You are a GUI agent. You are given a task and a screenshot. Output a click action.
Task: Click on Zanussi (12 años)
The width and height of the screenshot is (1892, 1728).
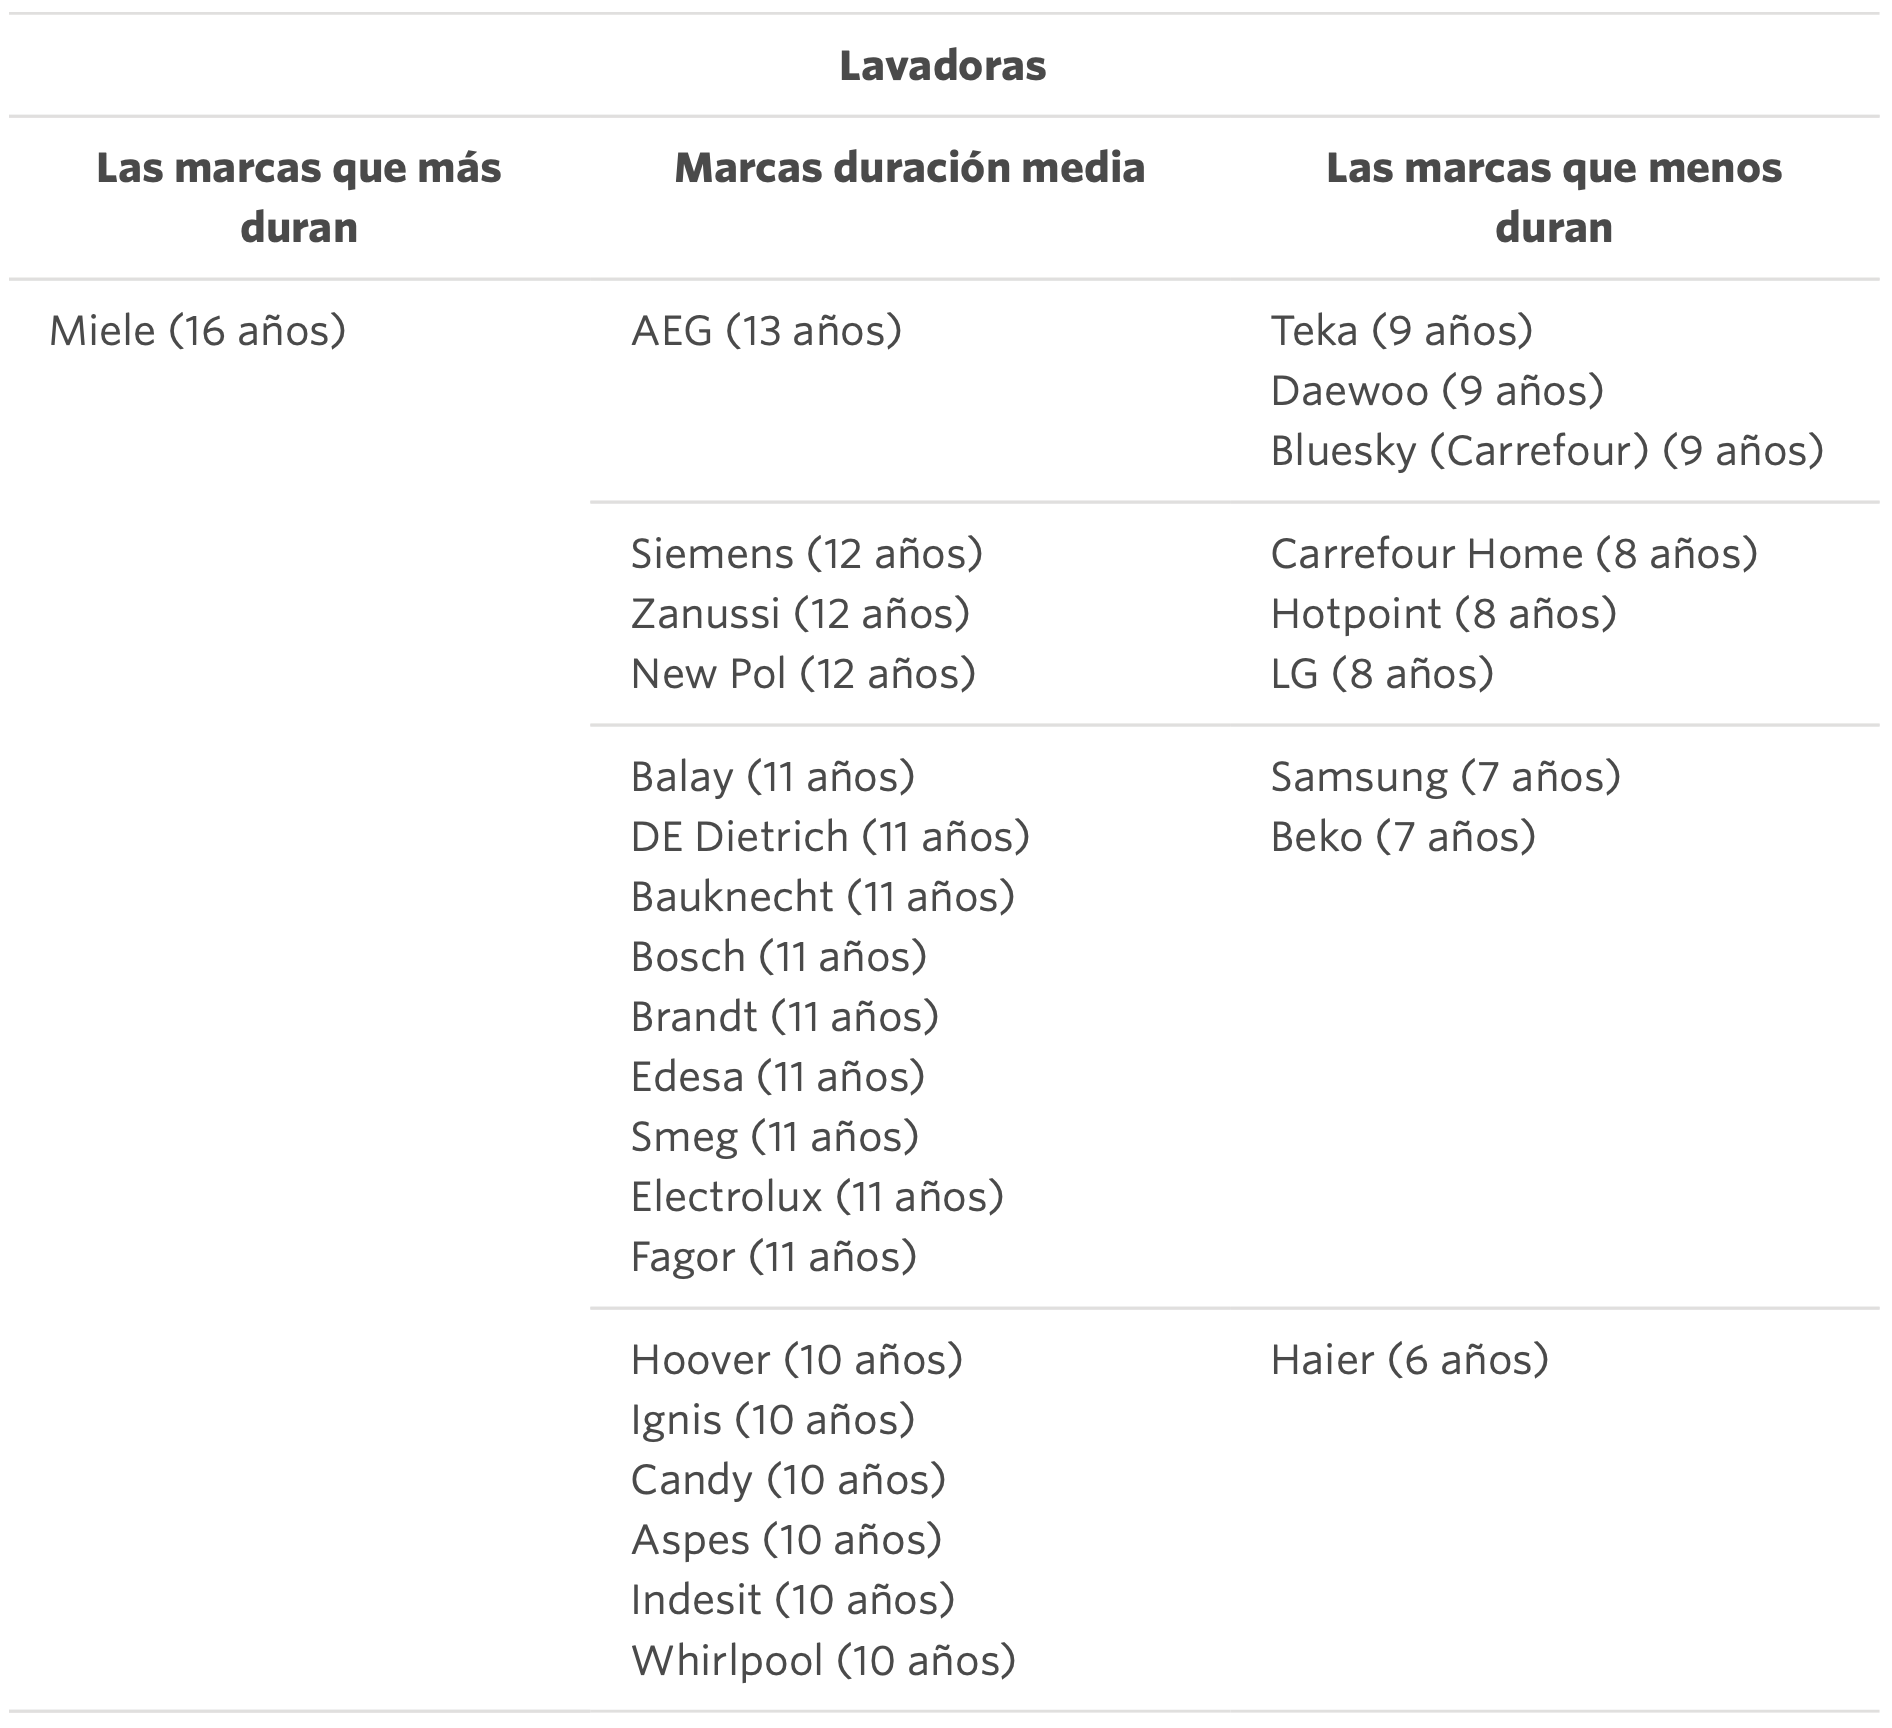[800, 614]
